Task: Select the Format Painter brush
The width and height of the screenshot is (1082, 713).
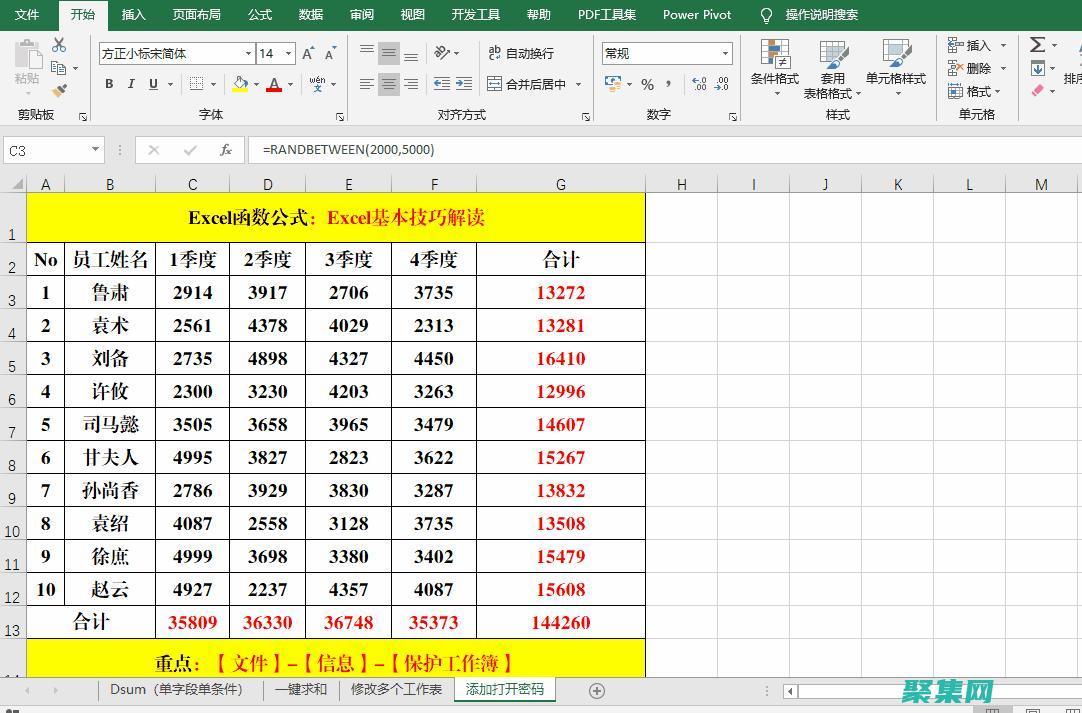Action: (59, 91)
